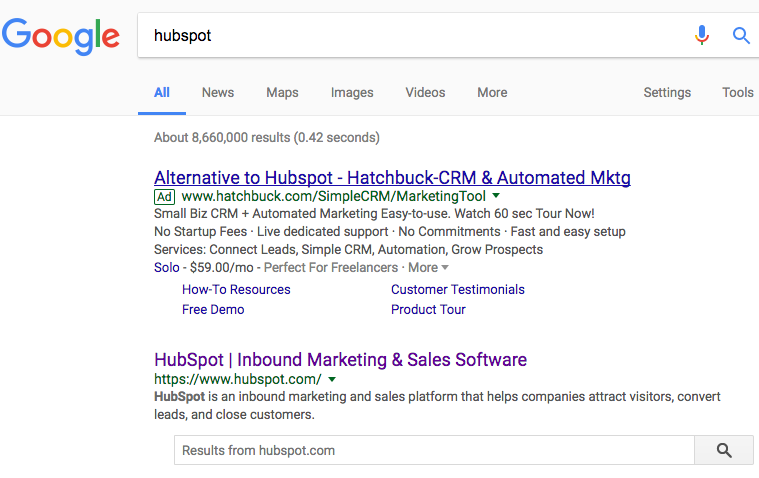Open the Customer Testimonials sitelink

[x=457, y=290]
